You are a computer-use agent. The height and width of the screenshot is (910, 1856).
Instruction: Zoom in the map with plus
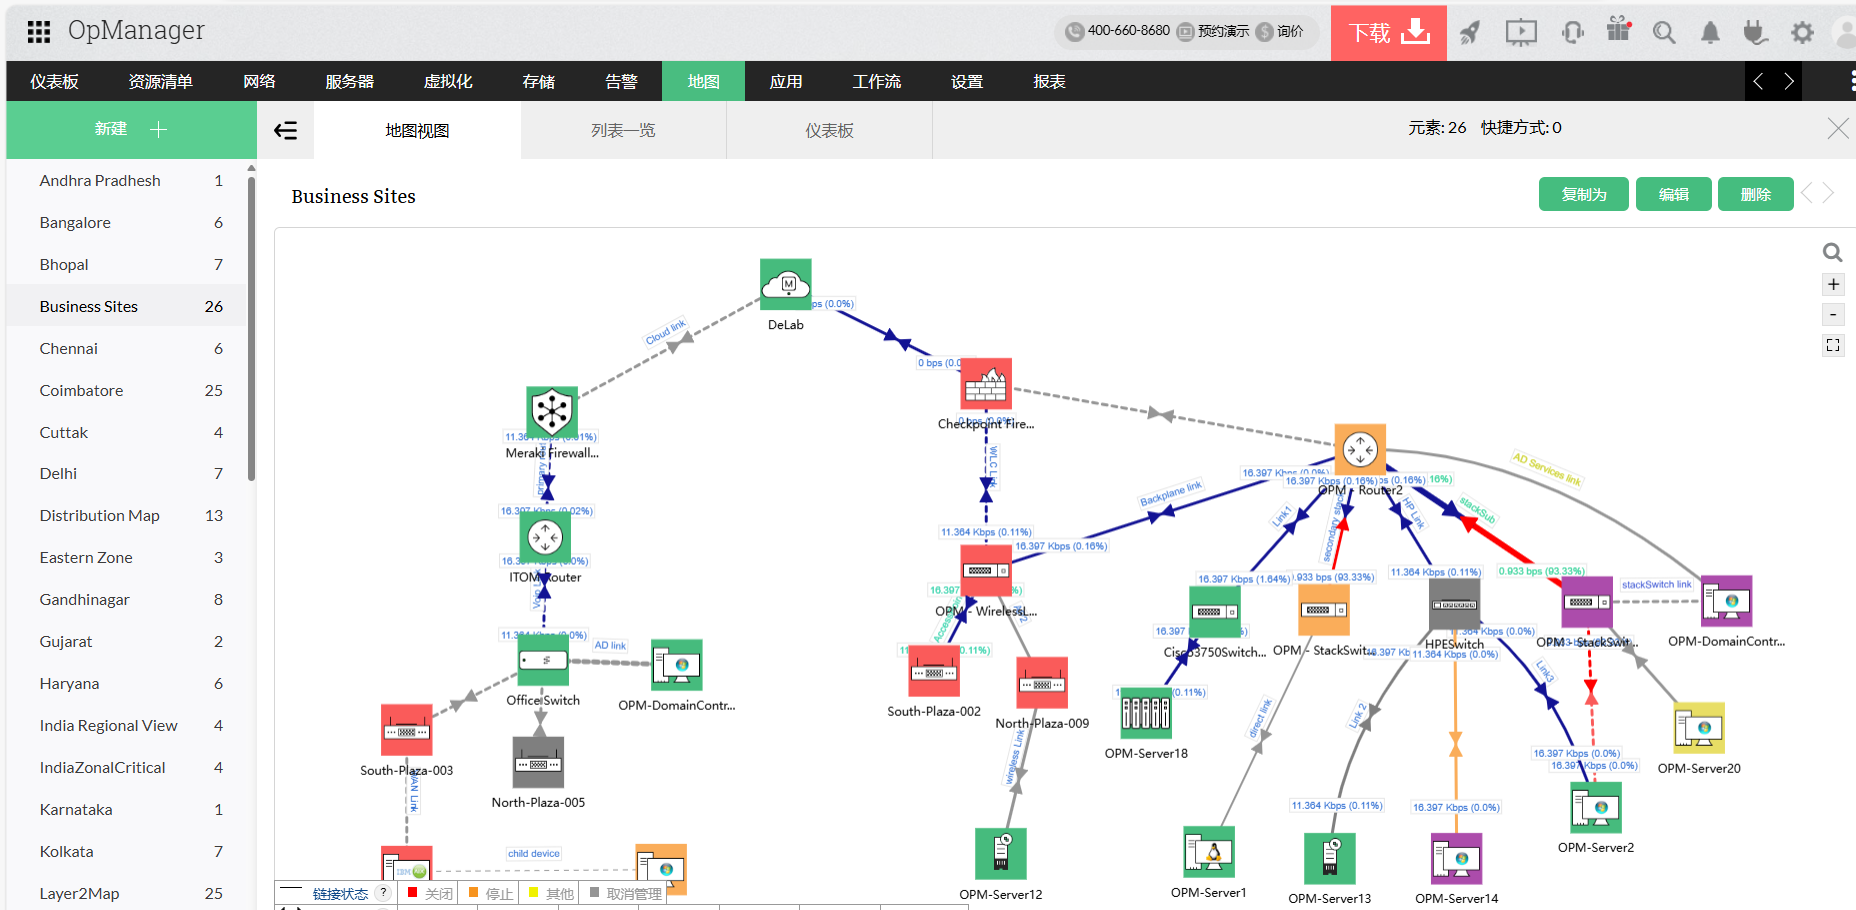coord(1833,284)
